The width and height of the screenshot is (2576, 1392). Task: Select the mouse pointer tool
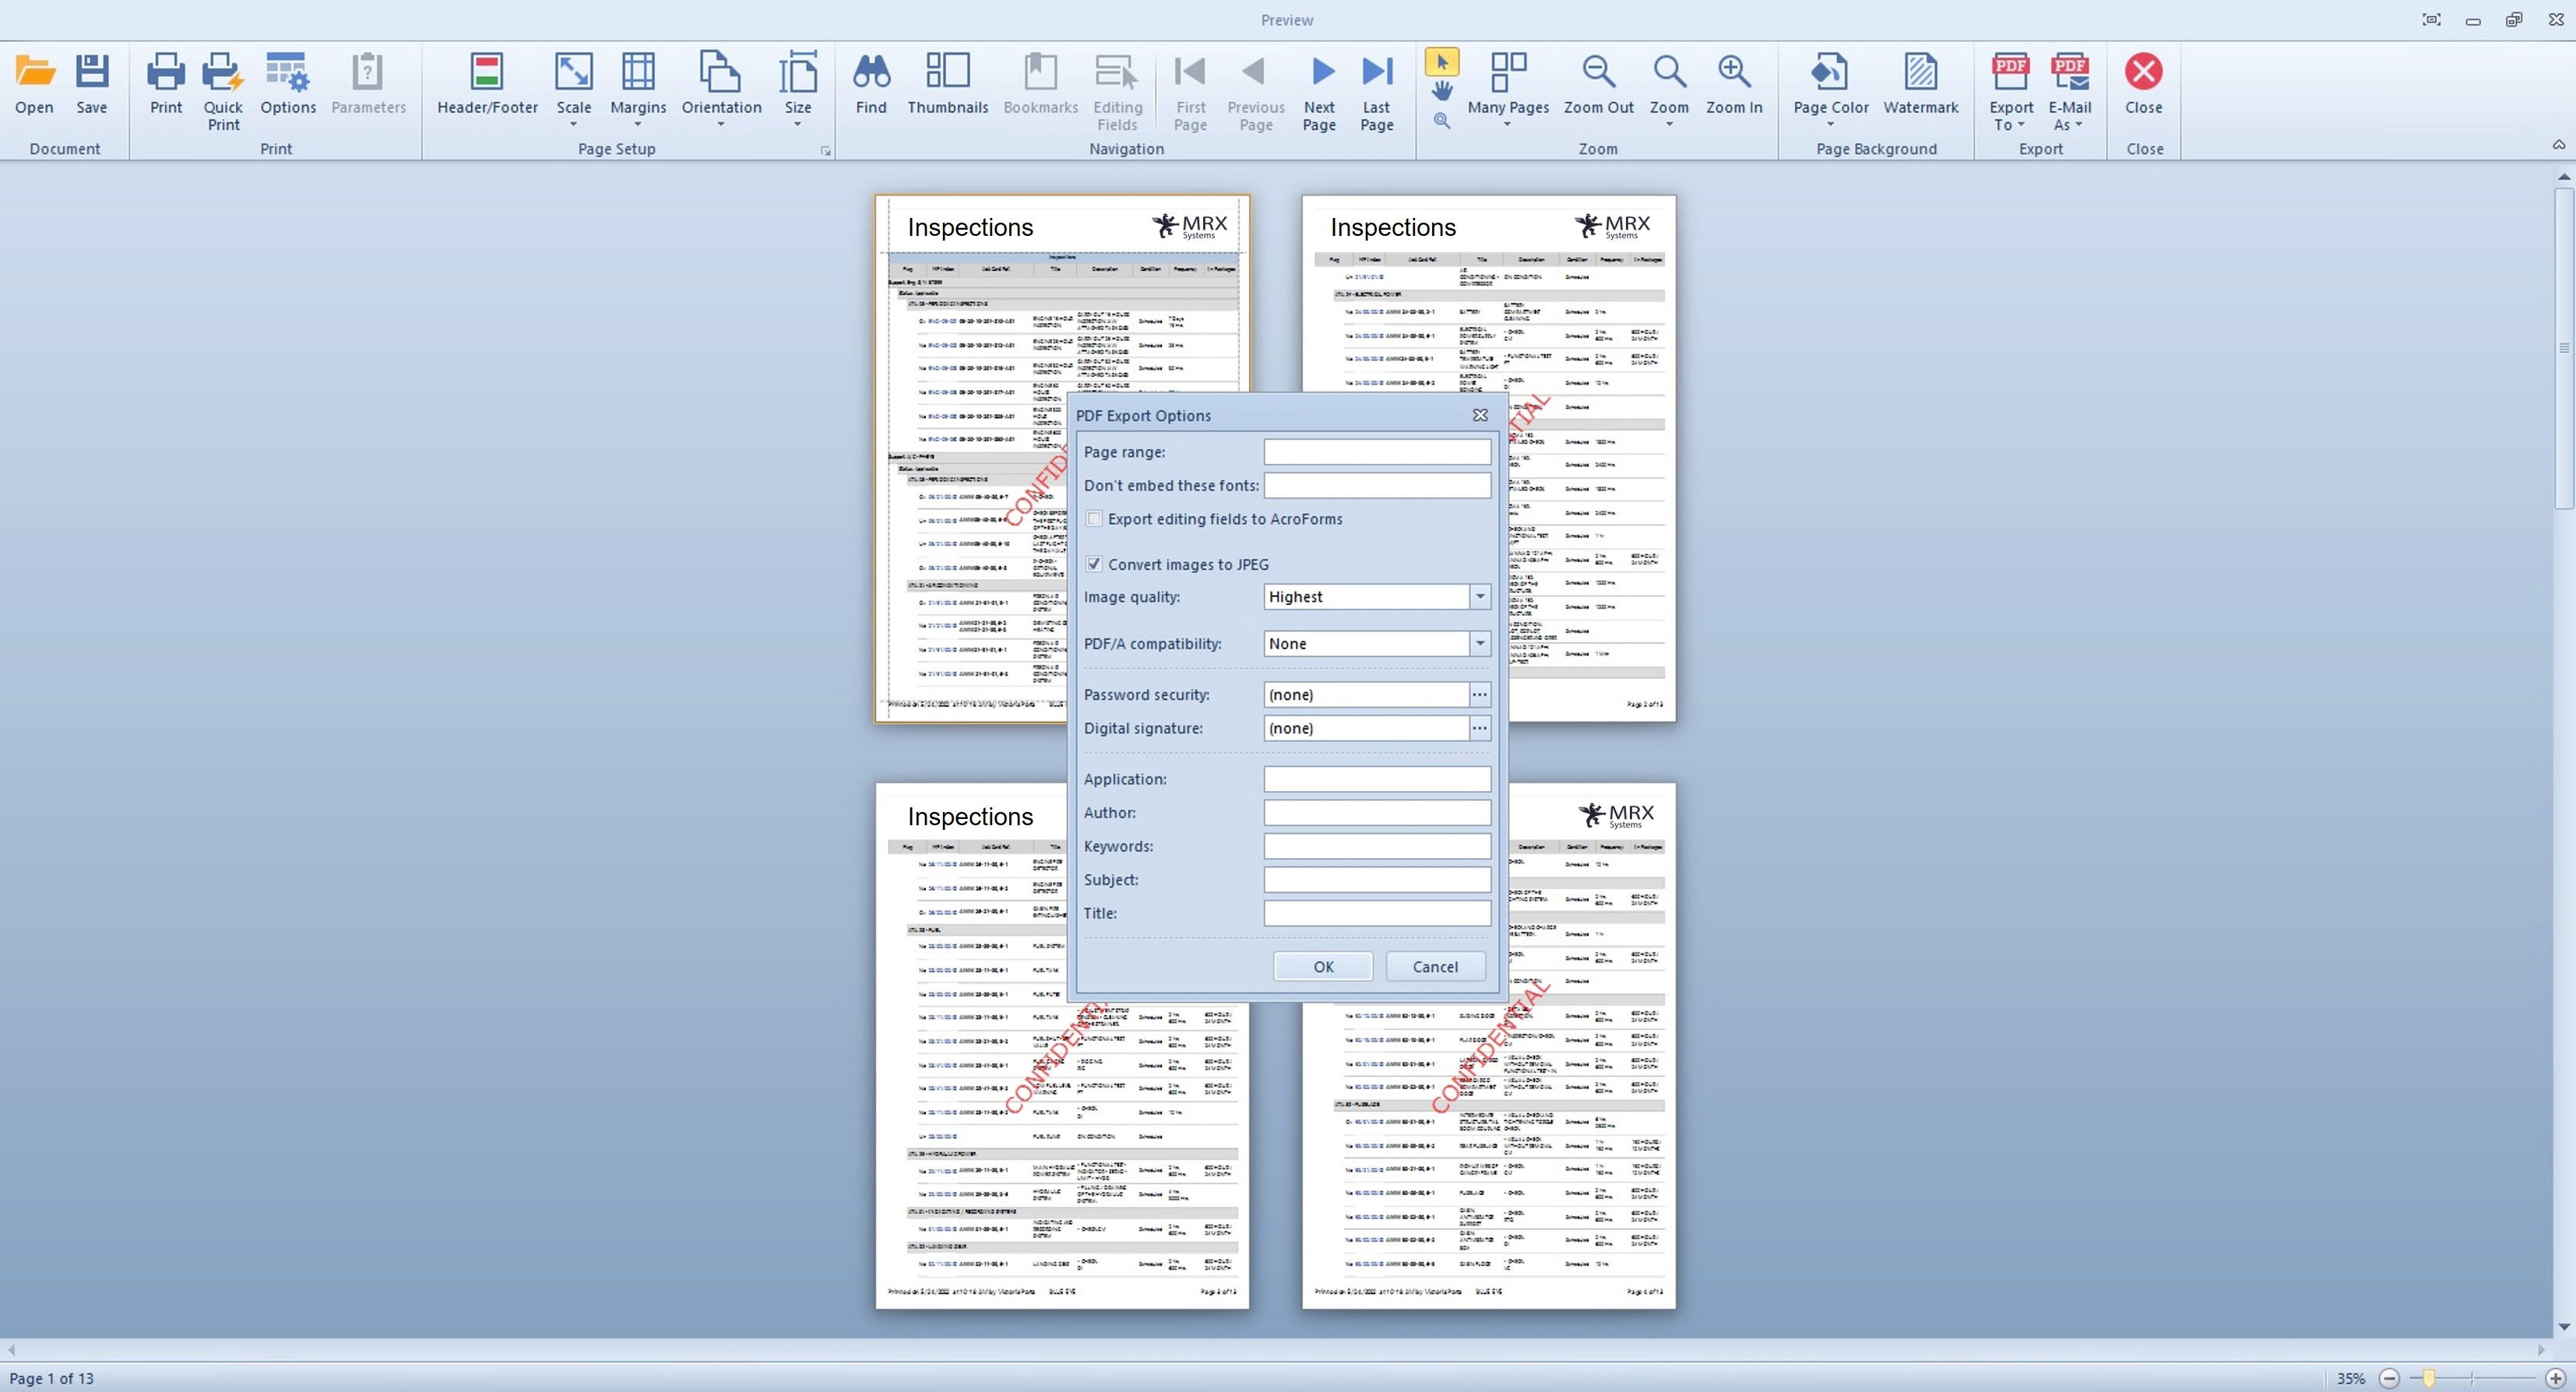coord(1441,62)
